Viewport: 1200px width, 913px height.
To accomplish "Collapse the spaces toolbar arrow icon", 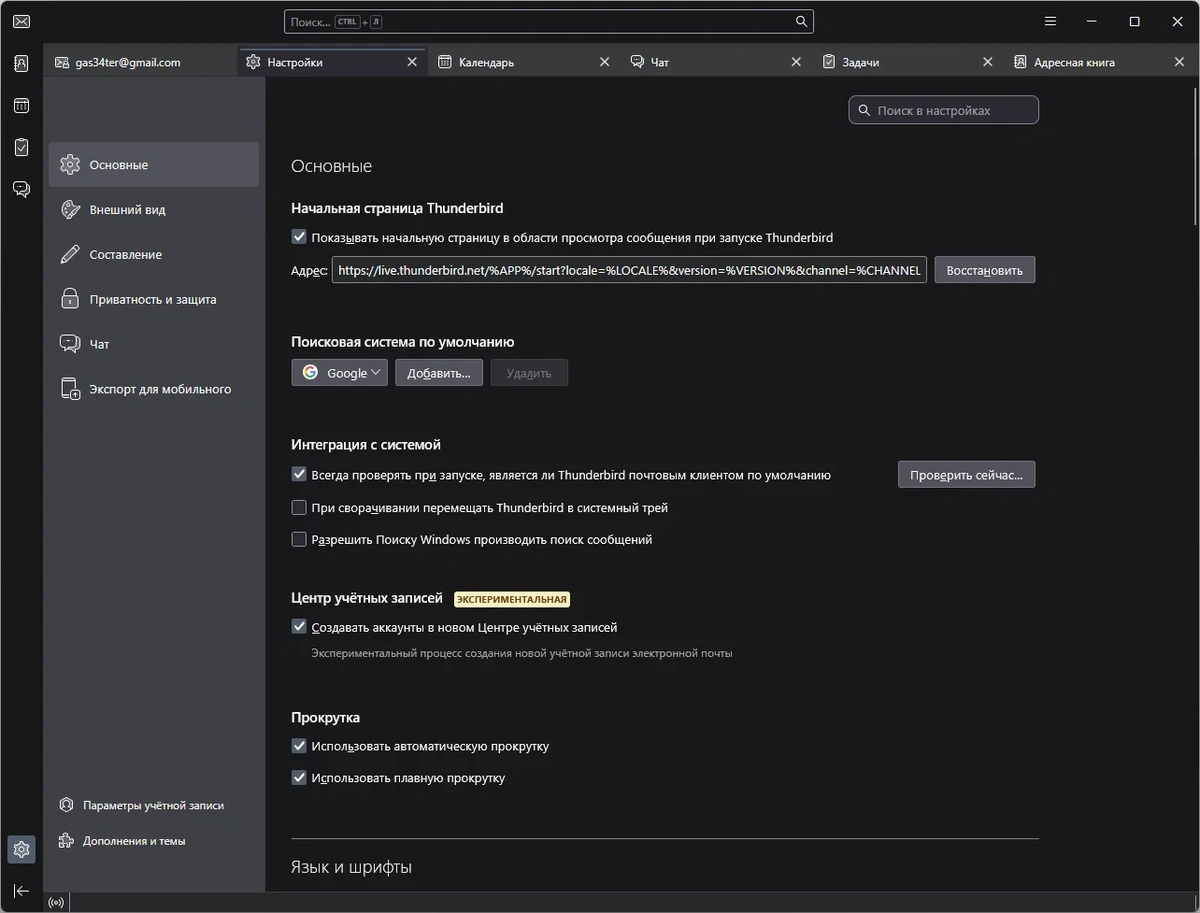I will (x=21, y=891).
